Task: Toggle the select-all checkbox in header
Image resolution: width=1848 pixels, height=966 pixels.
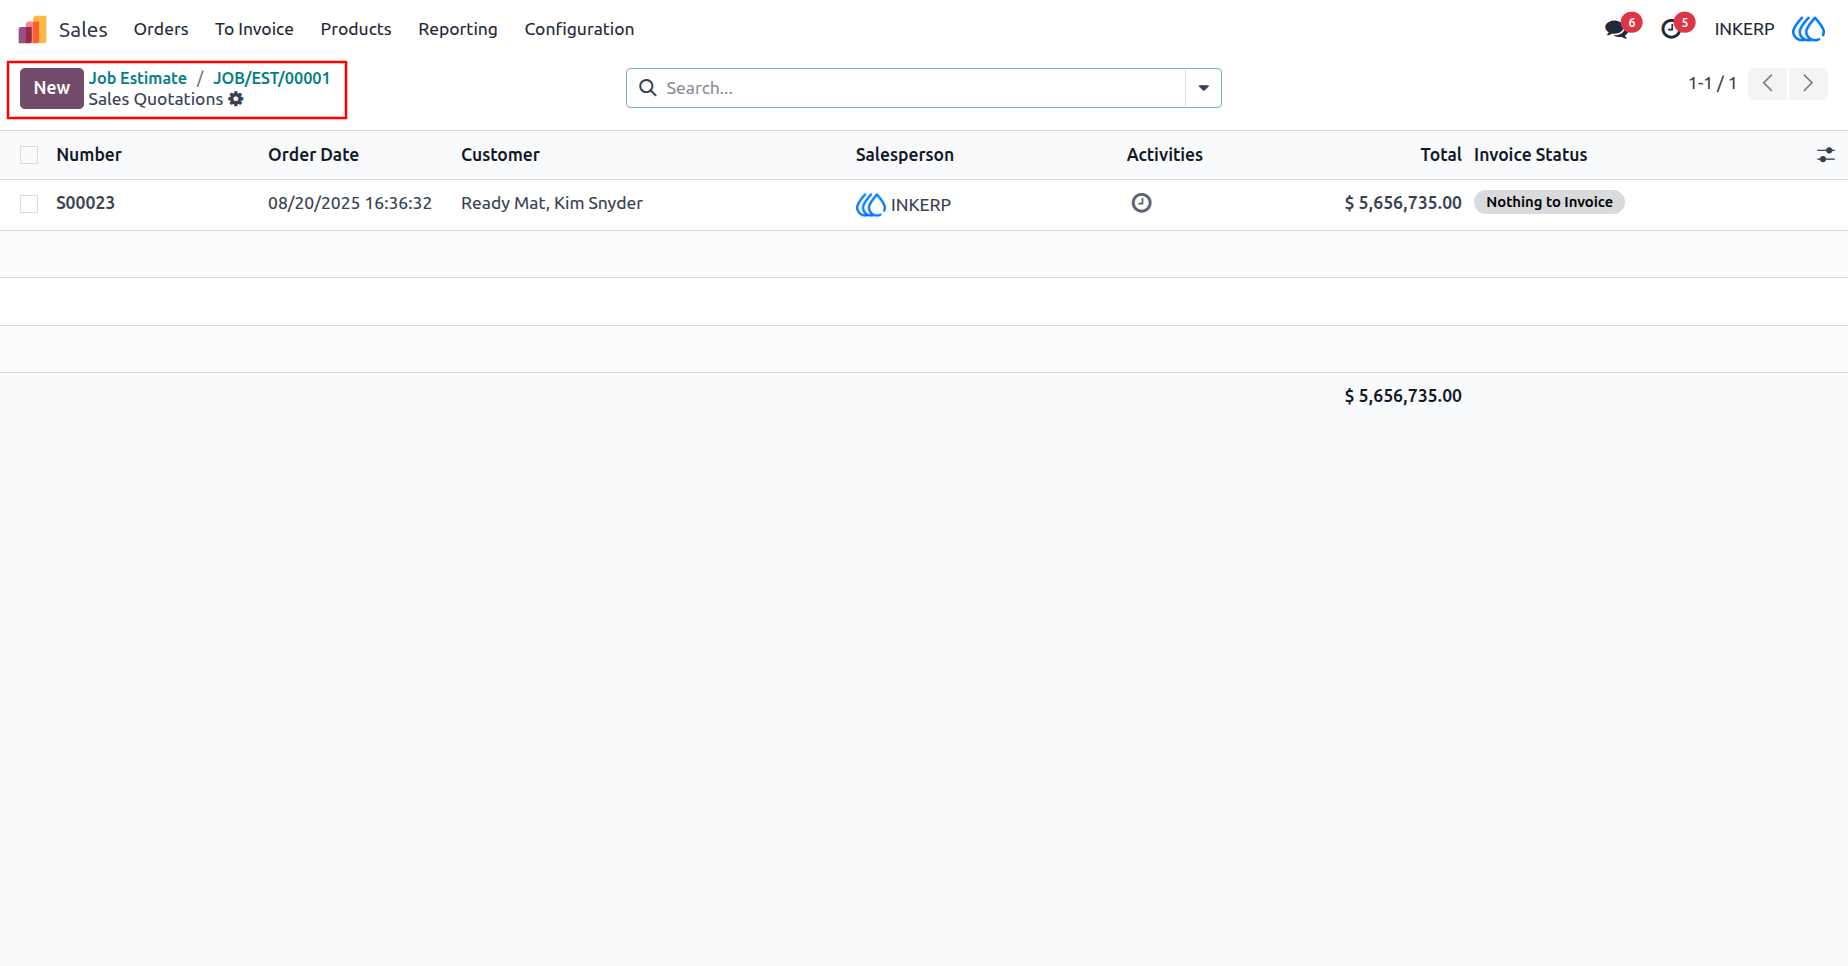Action: click(x=29, y=155)
